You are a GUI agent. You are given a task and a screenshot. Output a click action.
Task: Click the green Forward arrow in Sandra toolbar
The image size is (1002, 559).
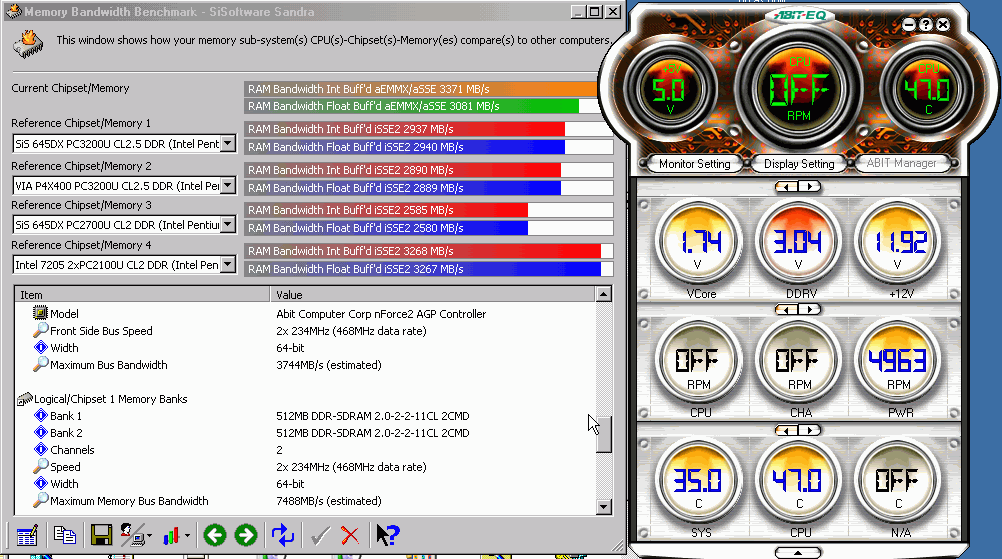(x=246, y=535)
